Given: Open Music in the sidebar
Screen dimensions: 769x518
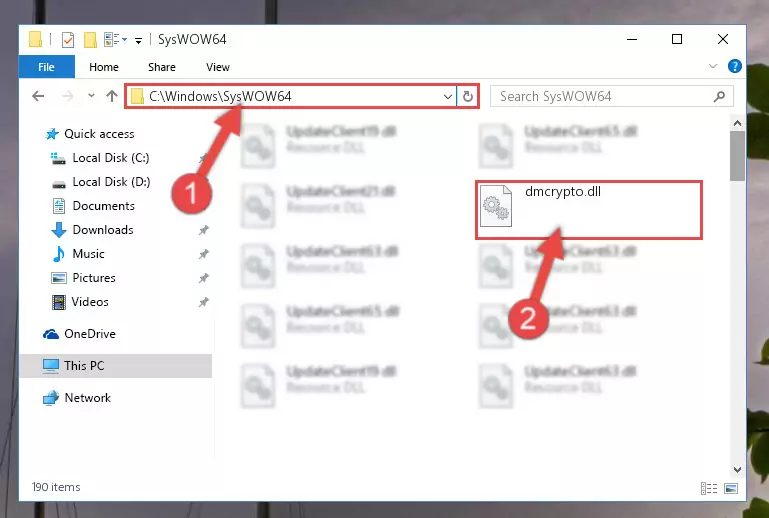Looking at the screenshot, I should coord(88,254).
